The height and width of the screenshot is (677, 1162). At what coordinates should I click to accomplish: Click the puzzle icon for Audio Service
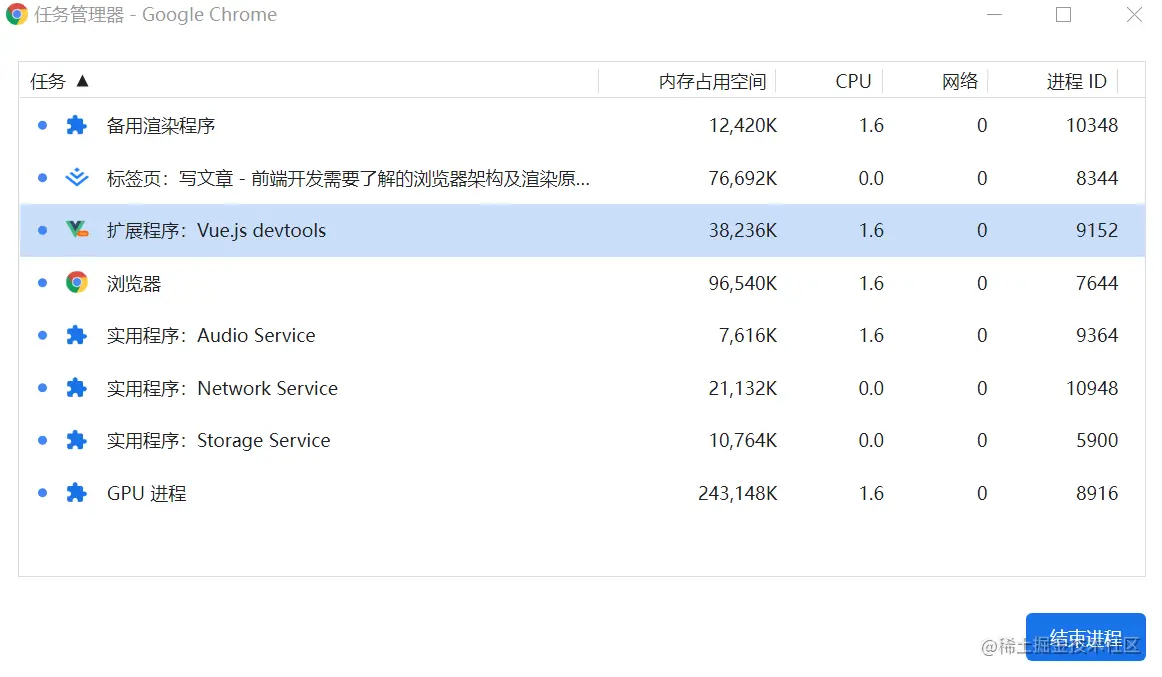pyautogui.click(x=76, y=335)
